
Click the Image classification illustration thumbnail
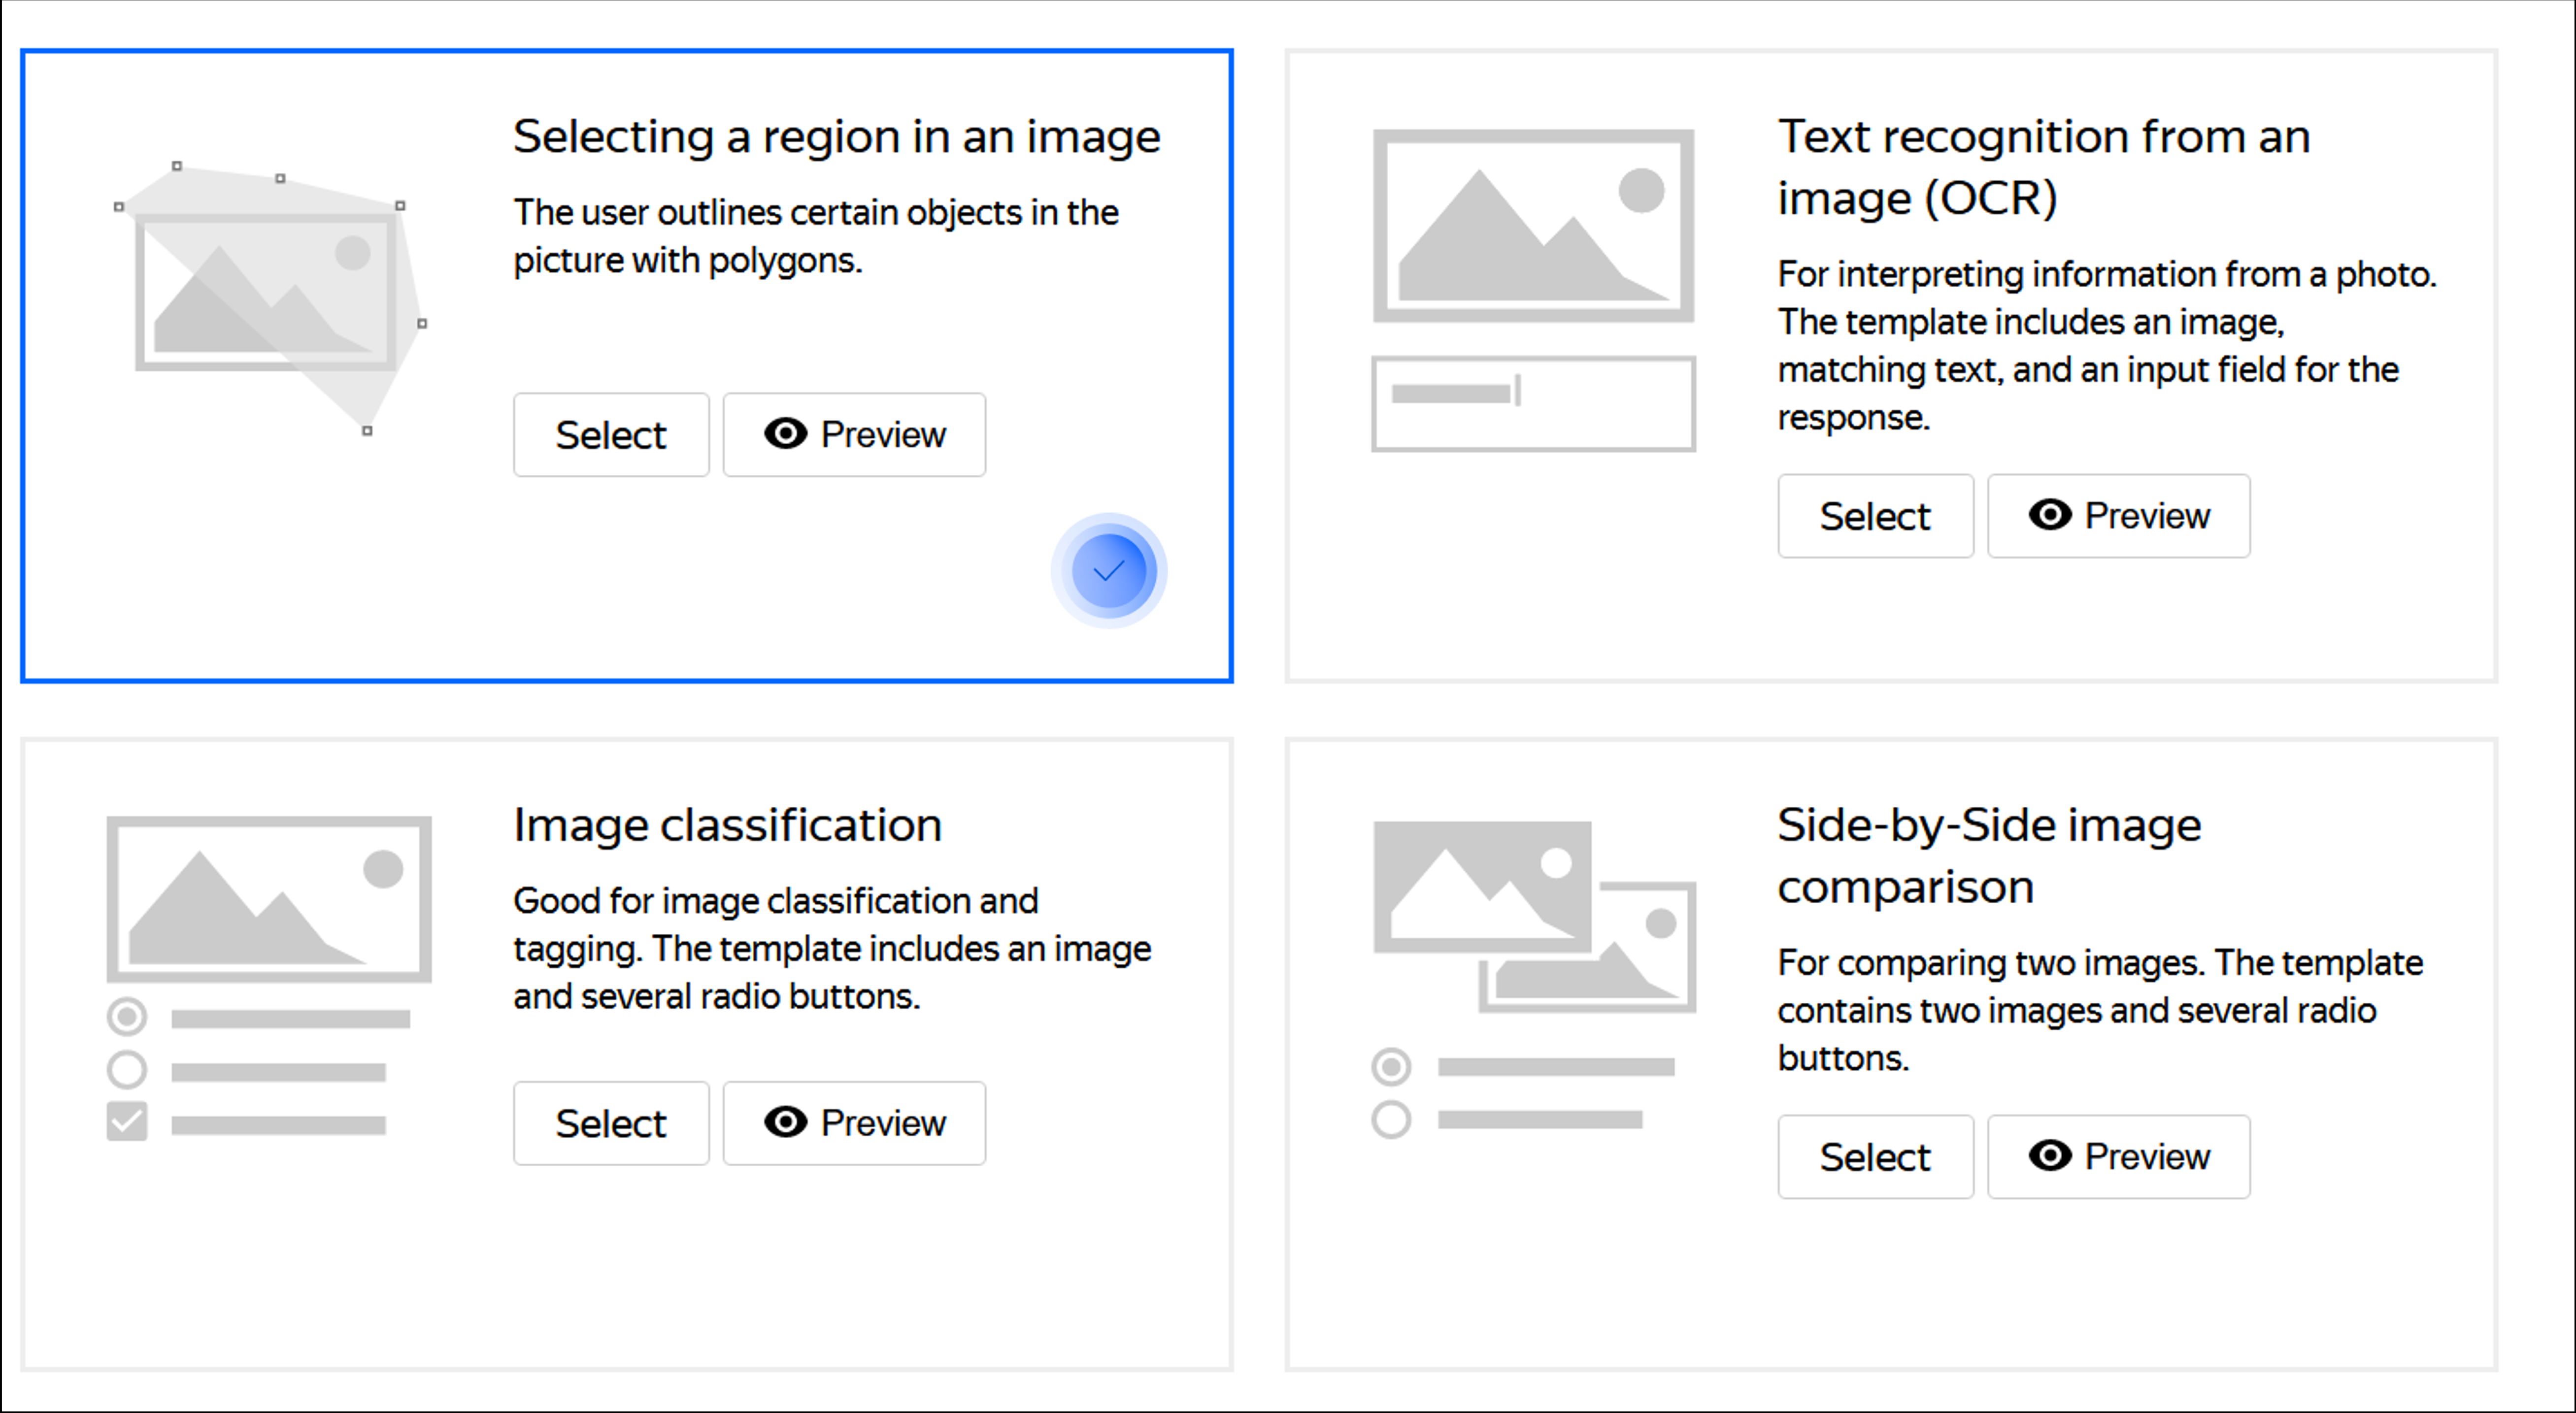coord(269,979)
